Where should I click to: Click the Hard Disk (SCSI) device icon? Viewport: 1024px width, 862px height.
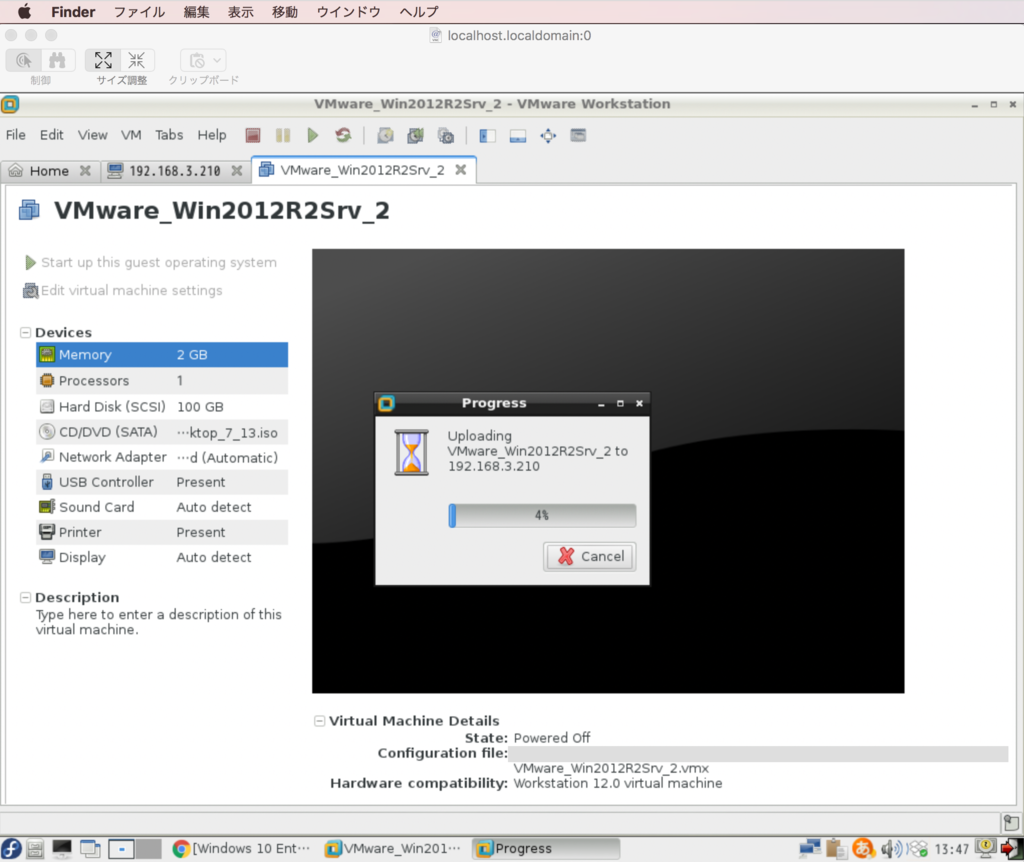click(x=47, y=407)
